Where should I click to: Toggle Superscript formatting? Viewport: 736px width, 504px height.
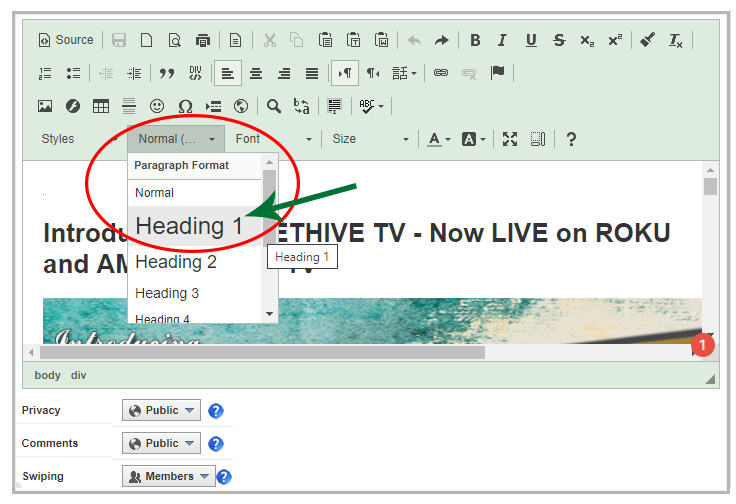(x=615, y=40)
